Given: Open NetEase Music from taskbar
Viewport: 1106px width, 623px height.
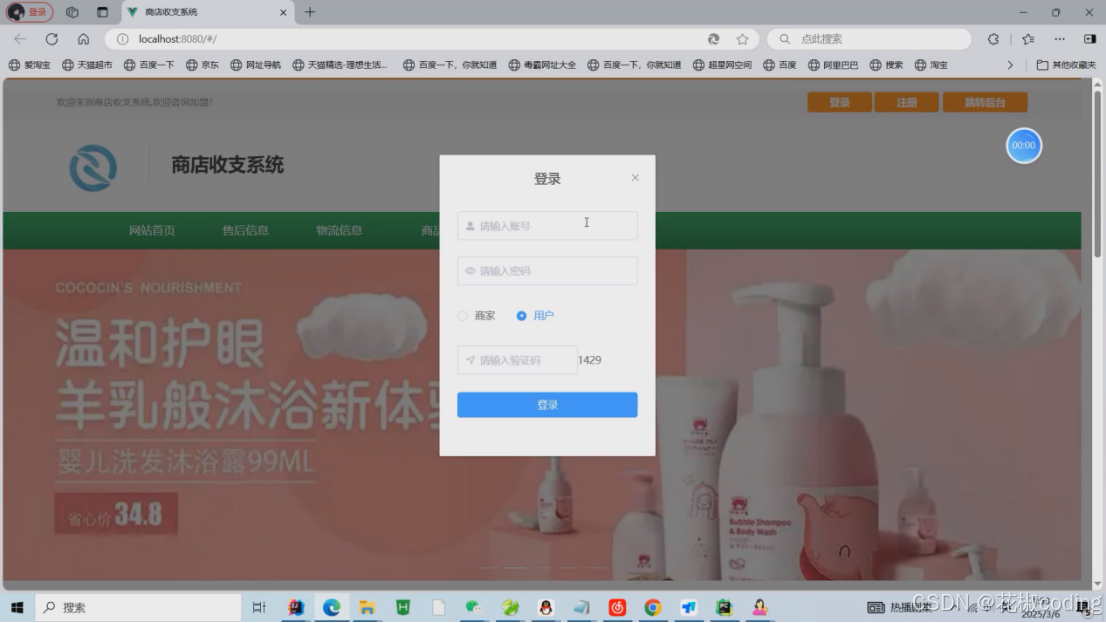Looking at the screenshot, I should [617, 607].
